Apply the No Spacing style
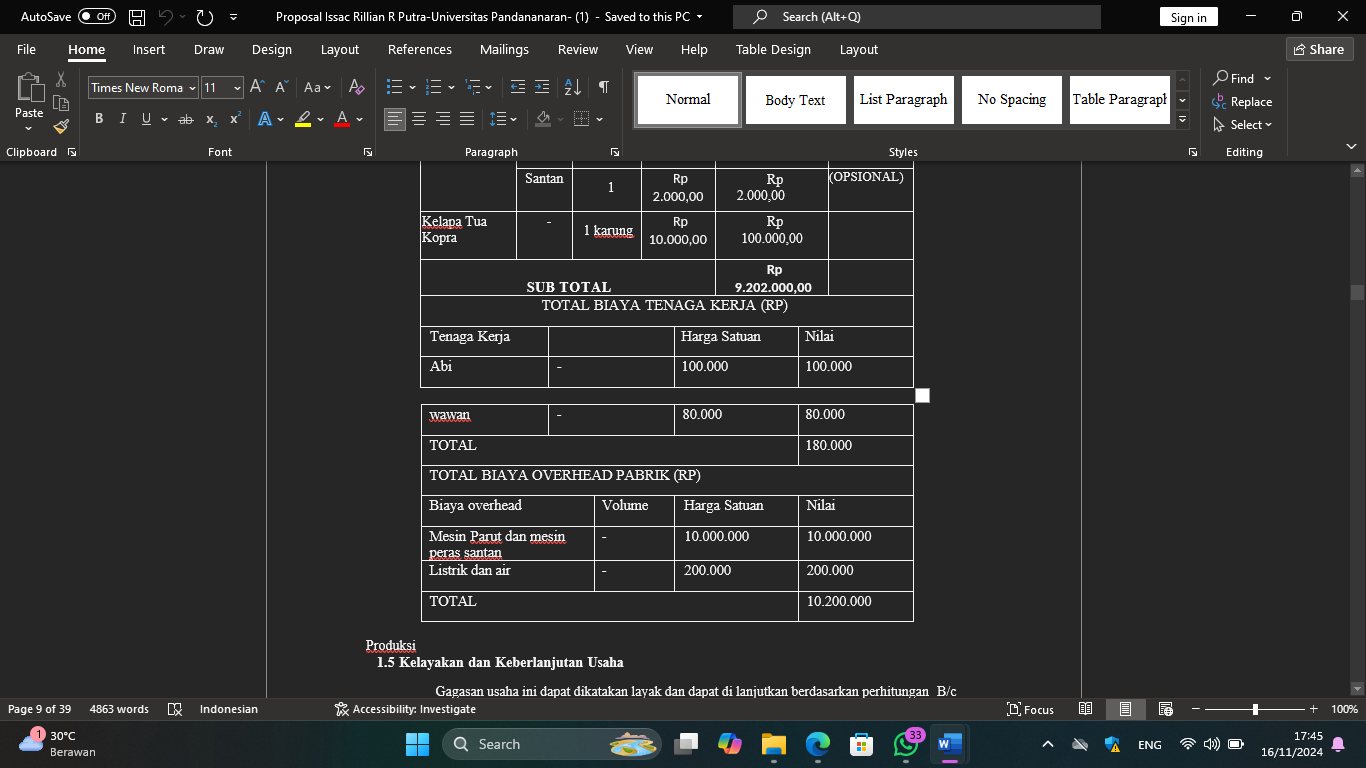Image resolution: width=1366 pixels, height=768 pixels. coord(1012,100)
